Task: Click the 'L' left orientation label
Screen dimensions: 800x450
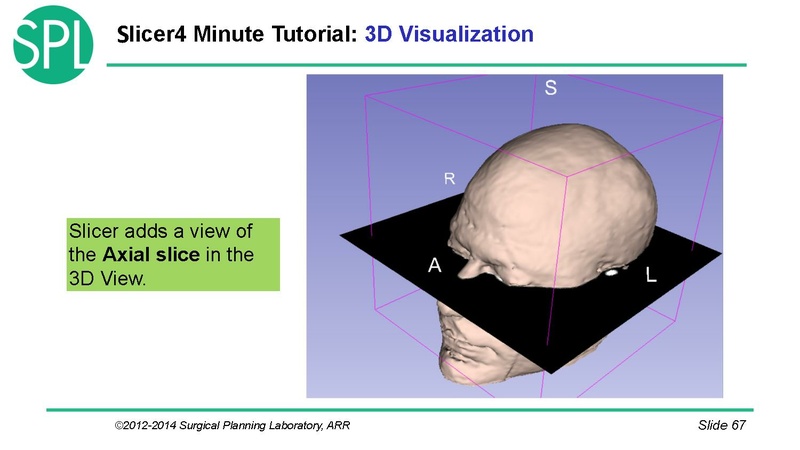Action: pyautogui.click(x=651, y=275)
